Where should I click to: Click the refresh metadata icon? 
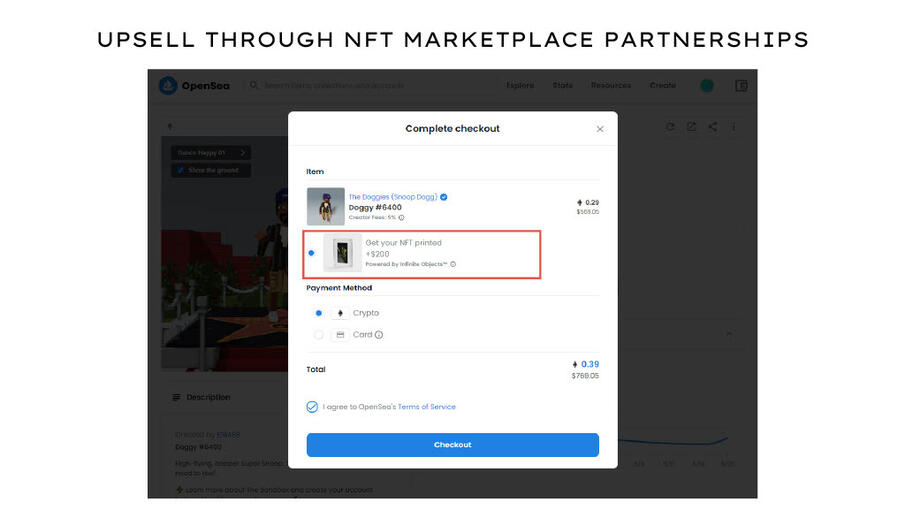click(670, 127)
